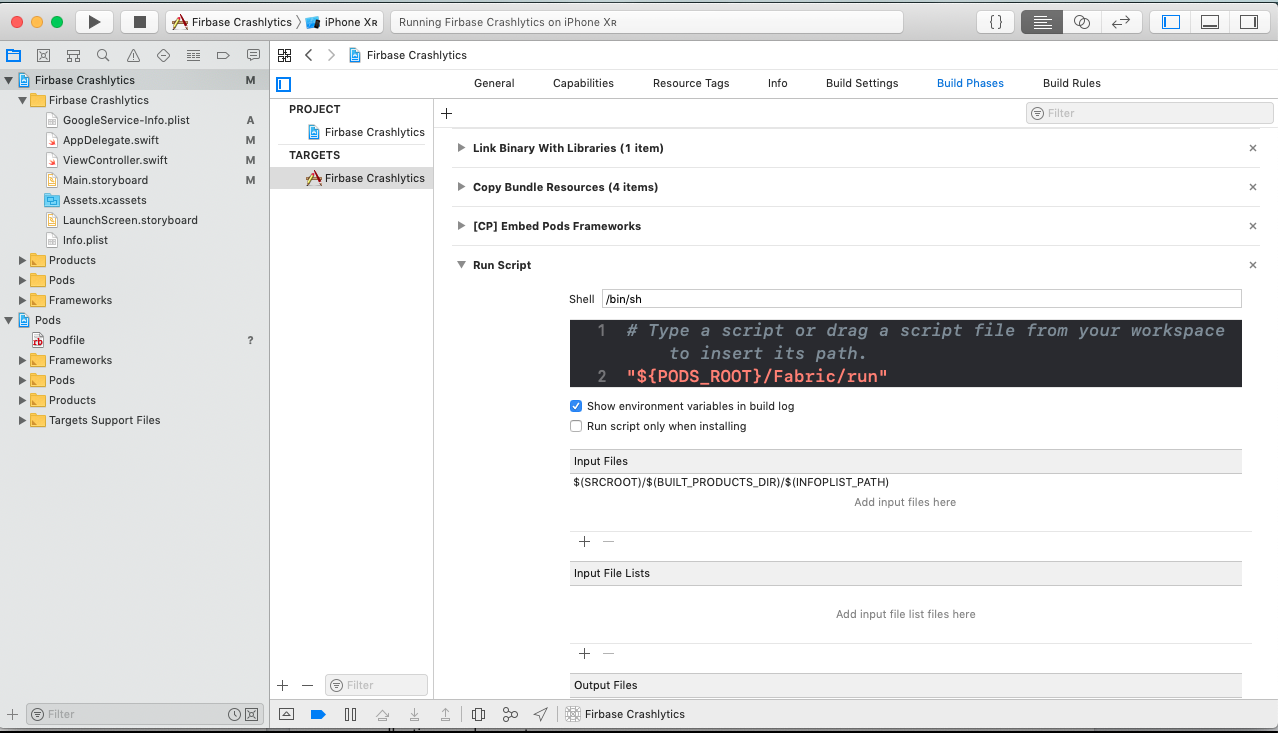Expand Link Binary With Libraries phase
The width and height of the screenshot is (1278, 733).
tap(461, 148)
